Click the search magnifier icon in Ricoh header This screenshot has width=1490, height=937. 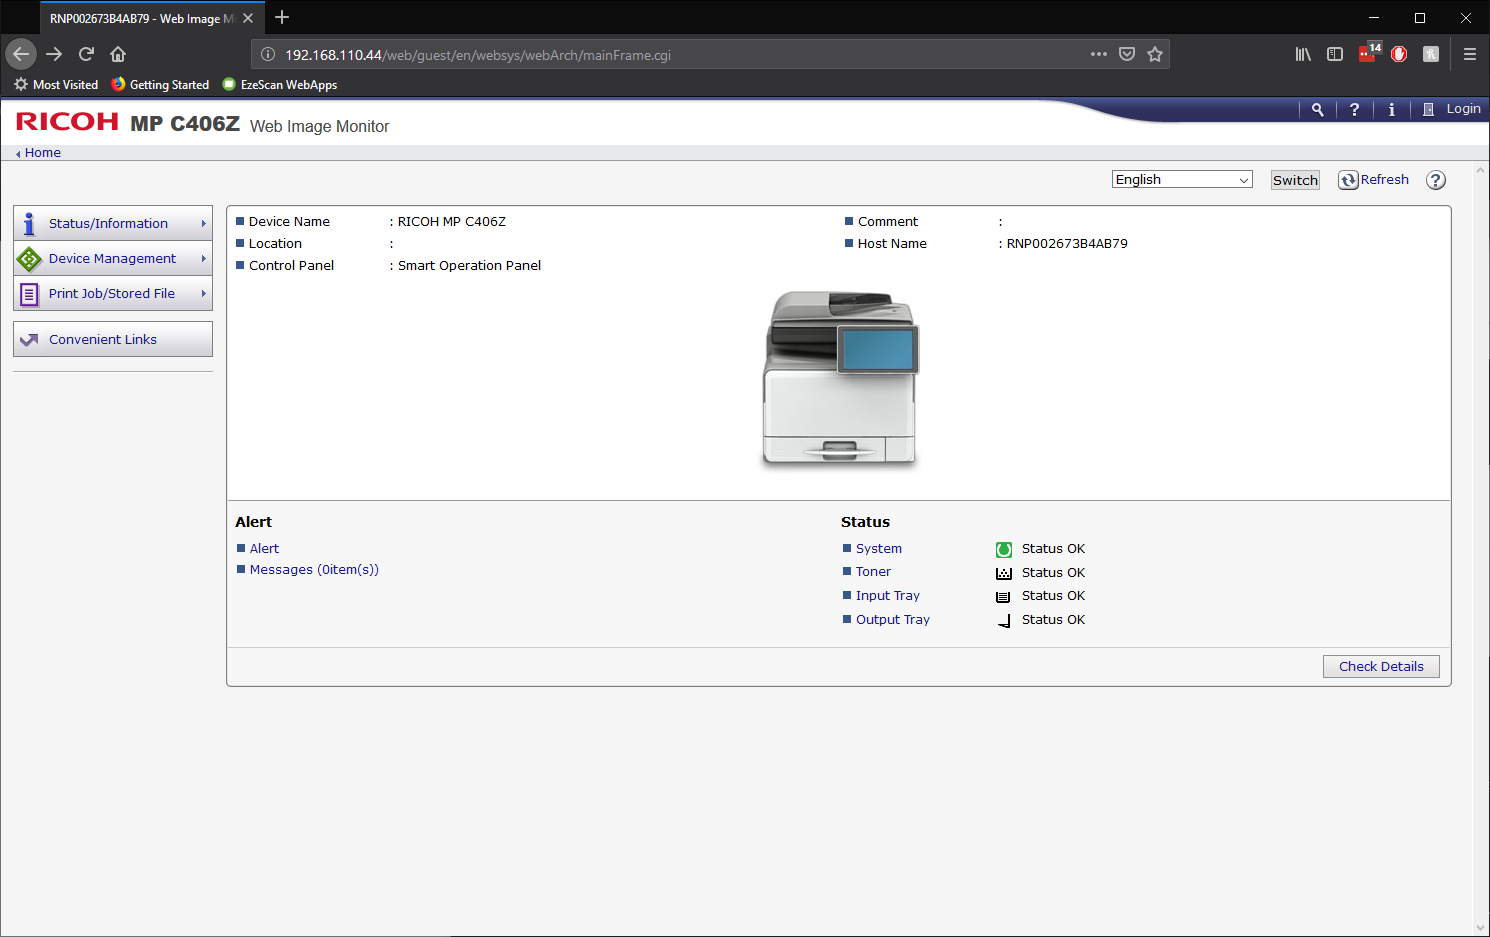pyautogui.click(x=1317, y=110)
